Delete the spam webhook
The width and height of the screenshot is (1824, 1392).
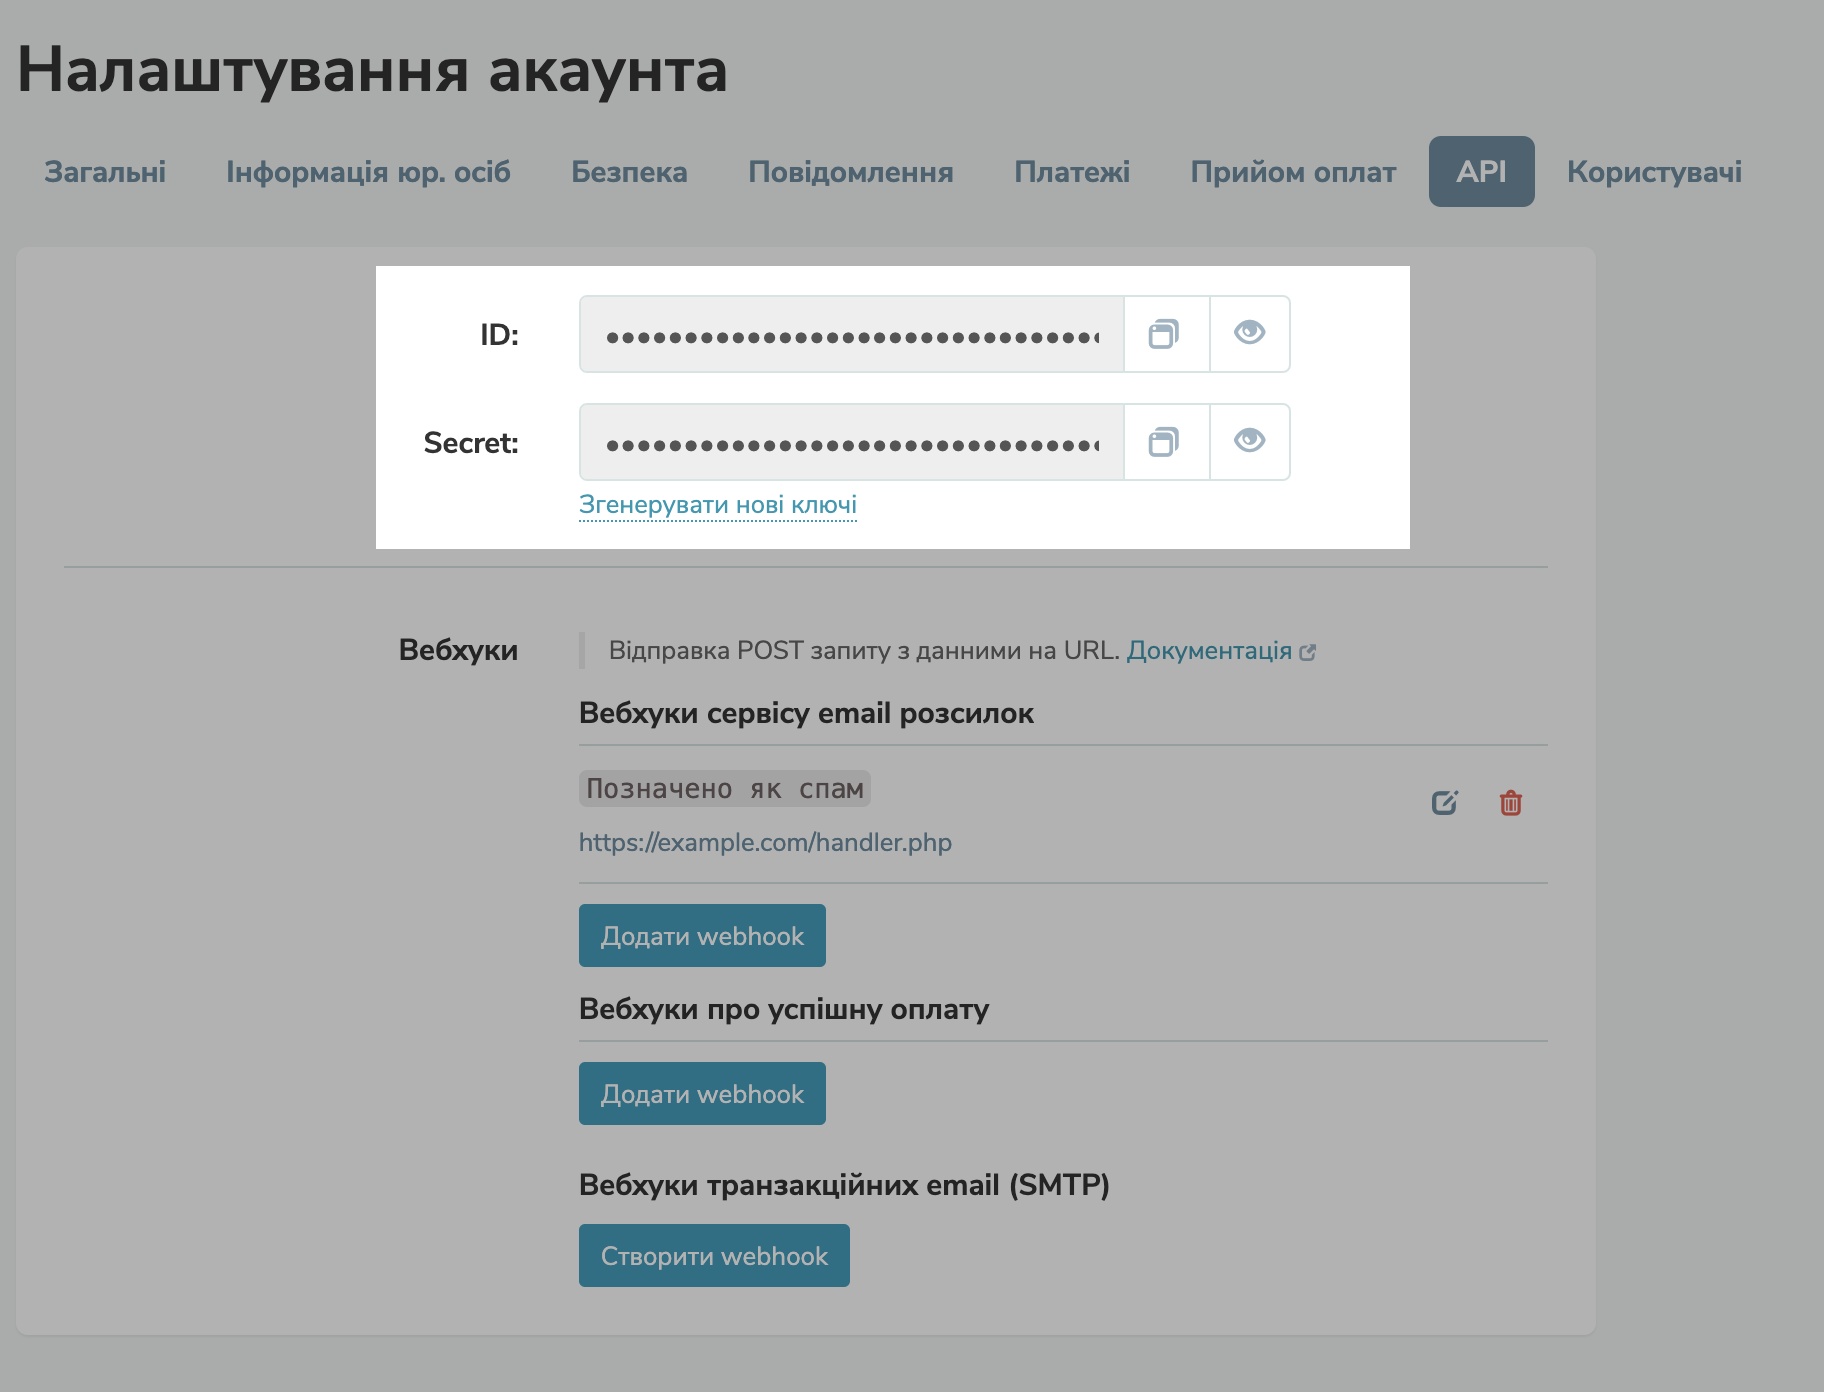[1510, 802]
